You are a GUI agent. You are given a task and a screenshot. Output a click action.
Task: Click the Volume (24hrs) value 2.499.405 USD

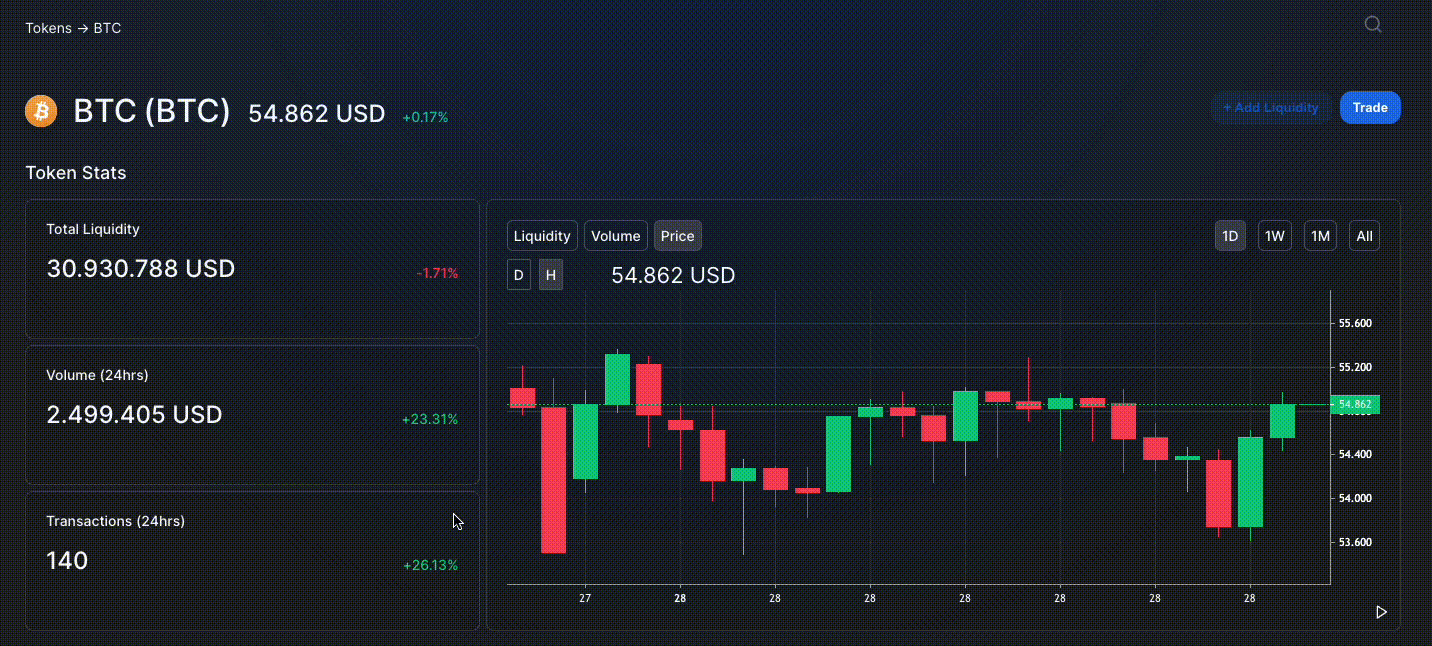coord(134,415)
